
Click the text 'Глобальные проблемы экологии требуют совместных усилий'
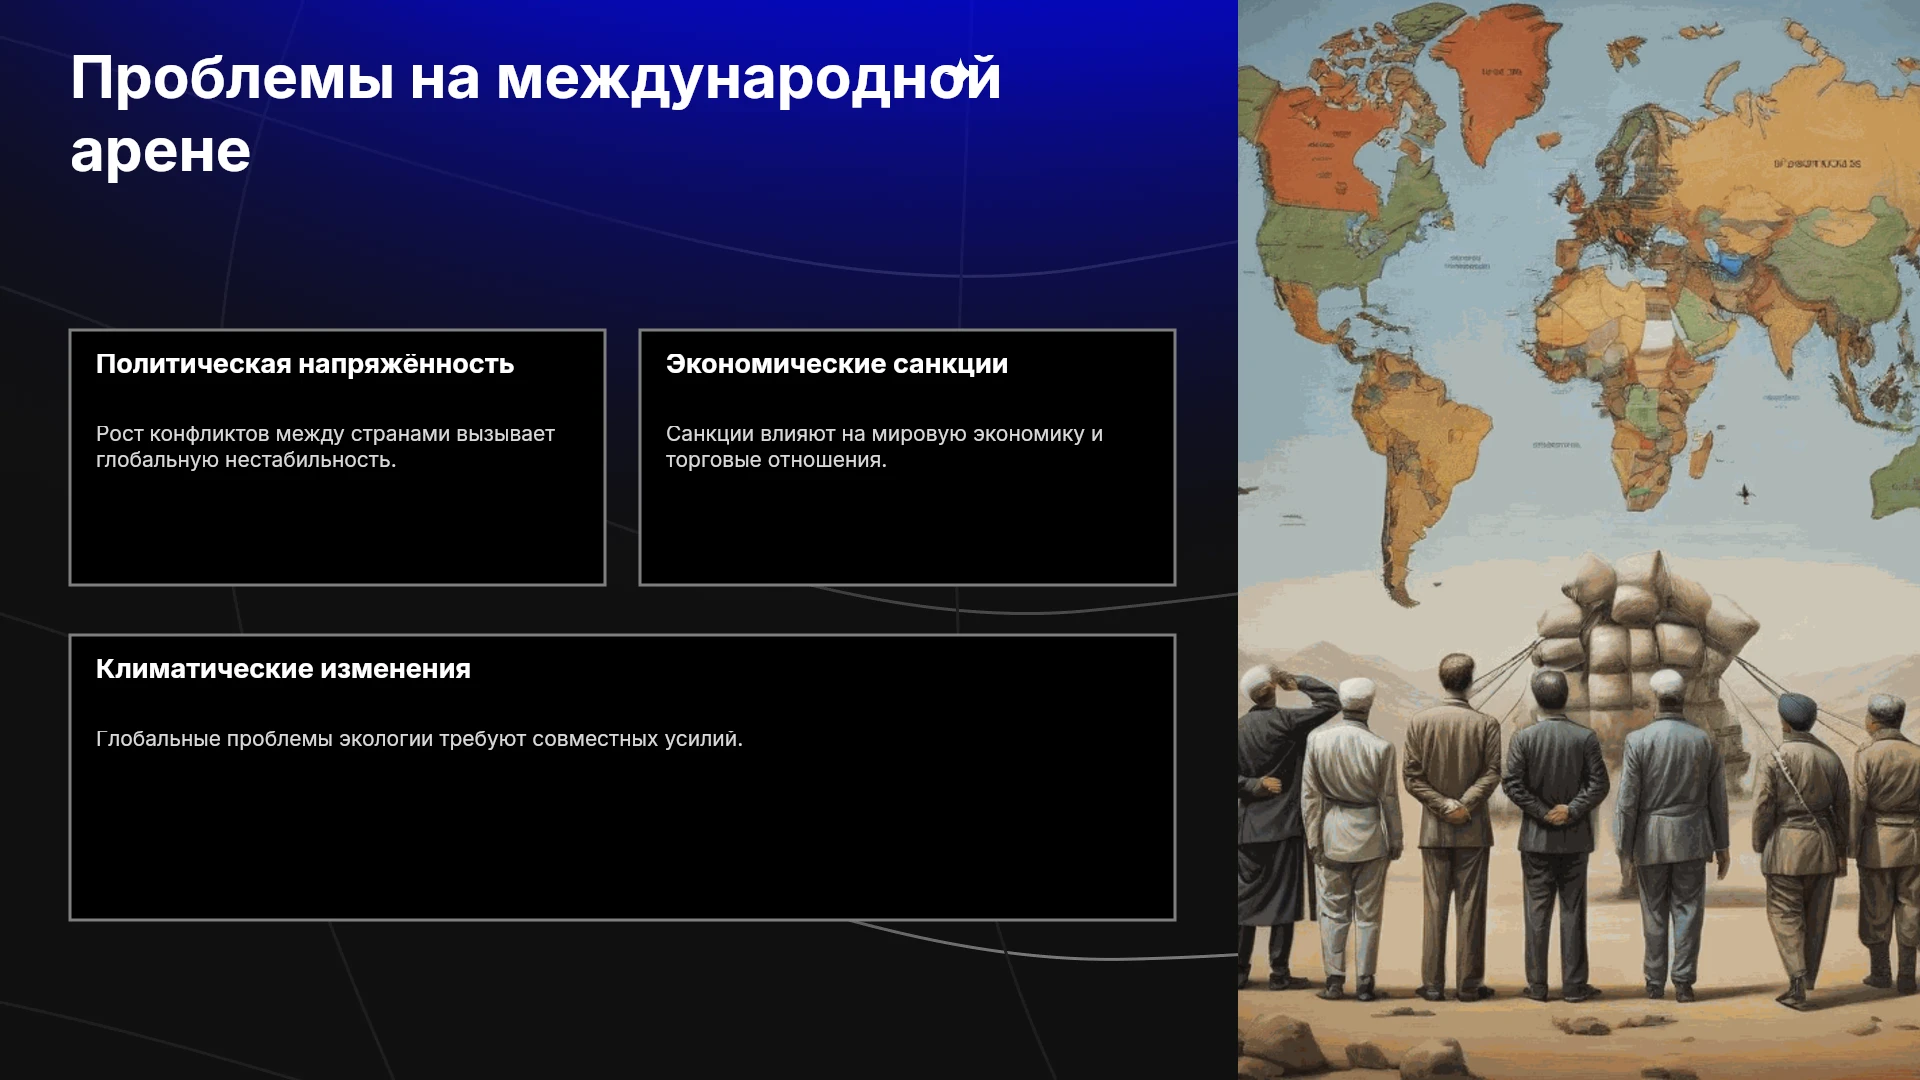419,739
